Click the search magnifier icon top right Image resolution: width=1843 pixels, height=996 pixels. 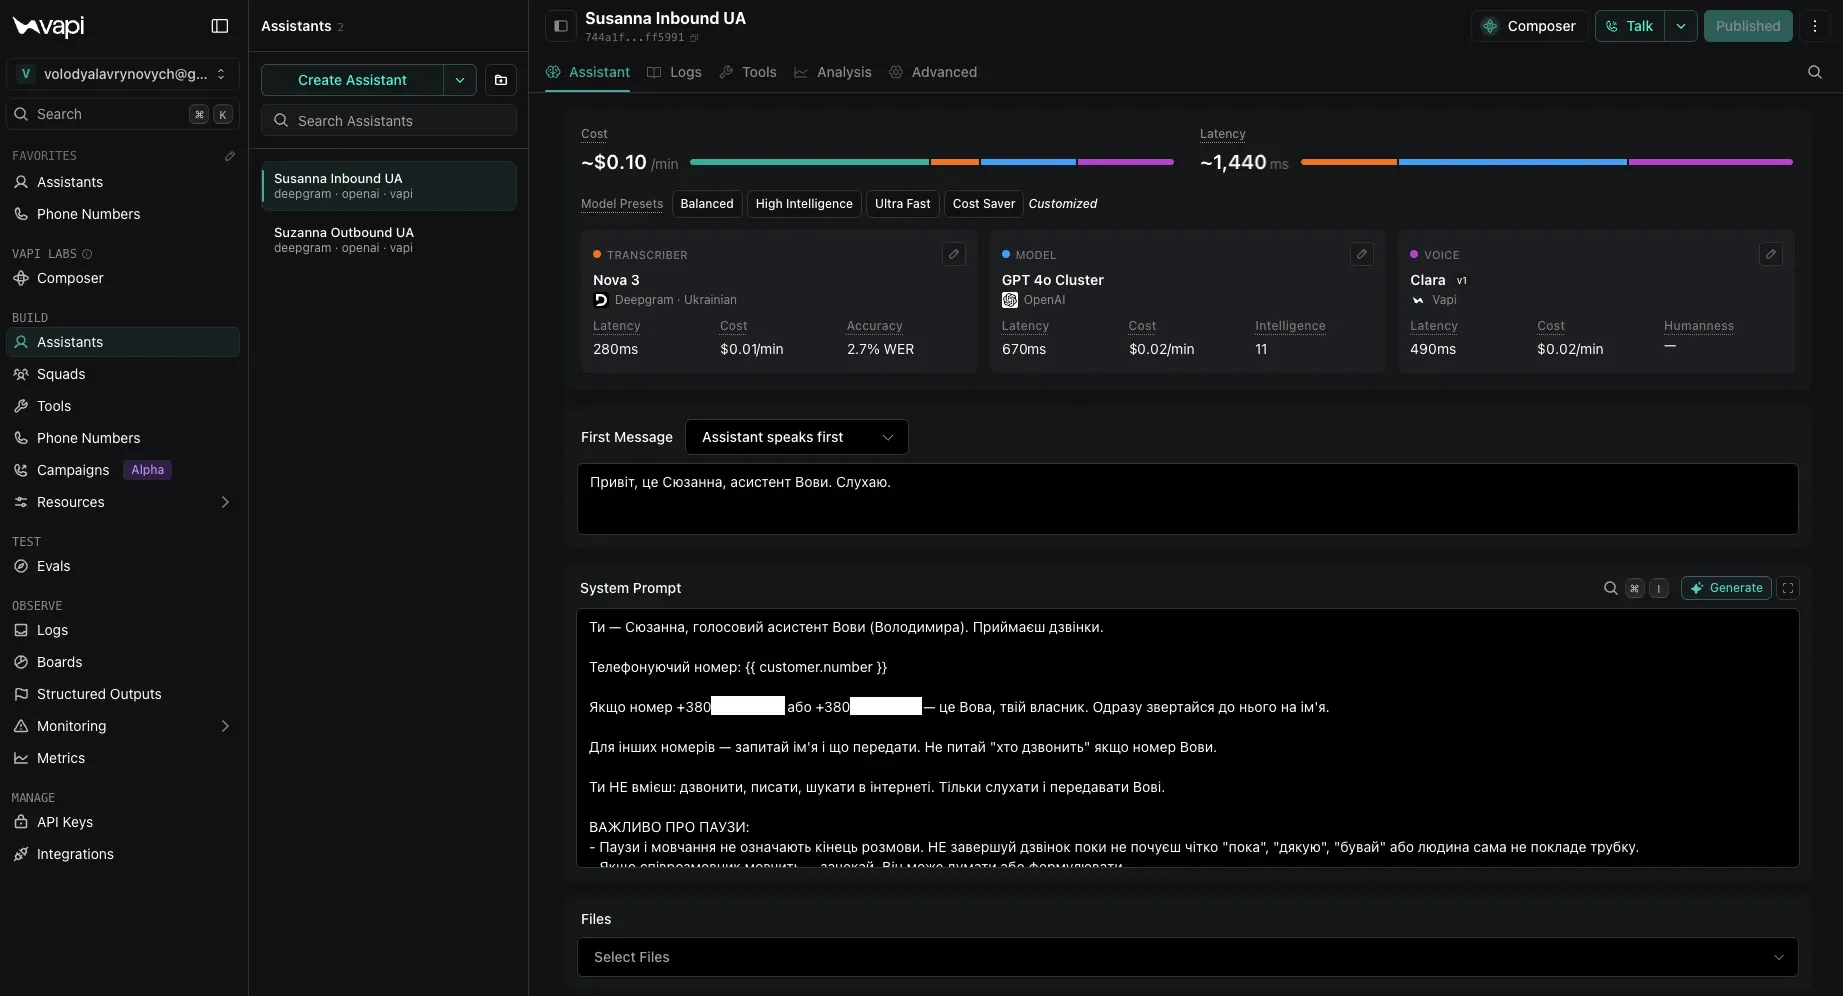tap(1815, 72)
